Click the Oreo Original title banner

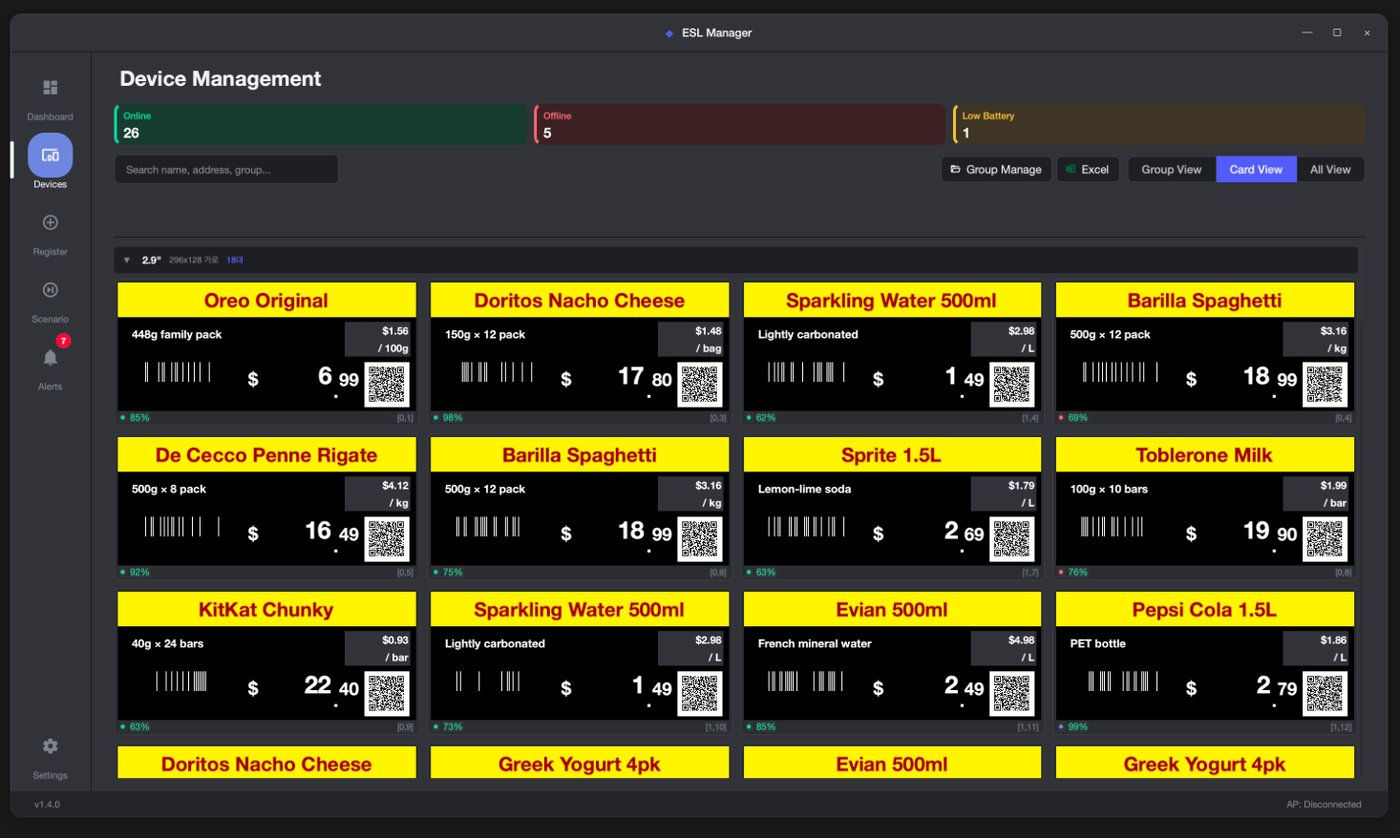point(266,300)
